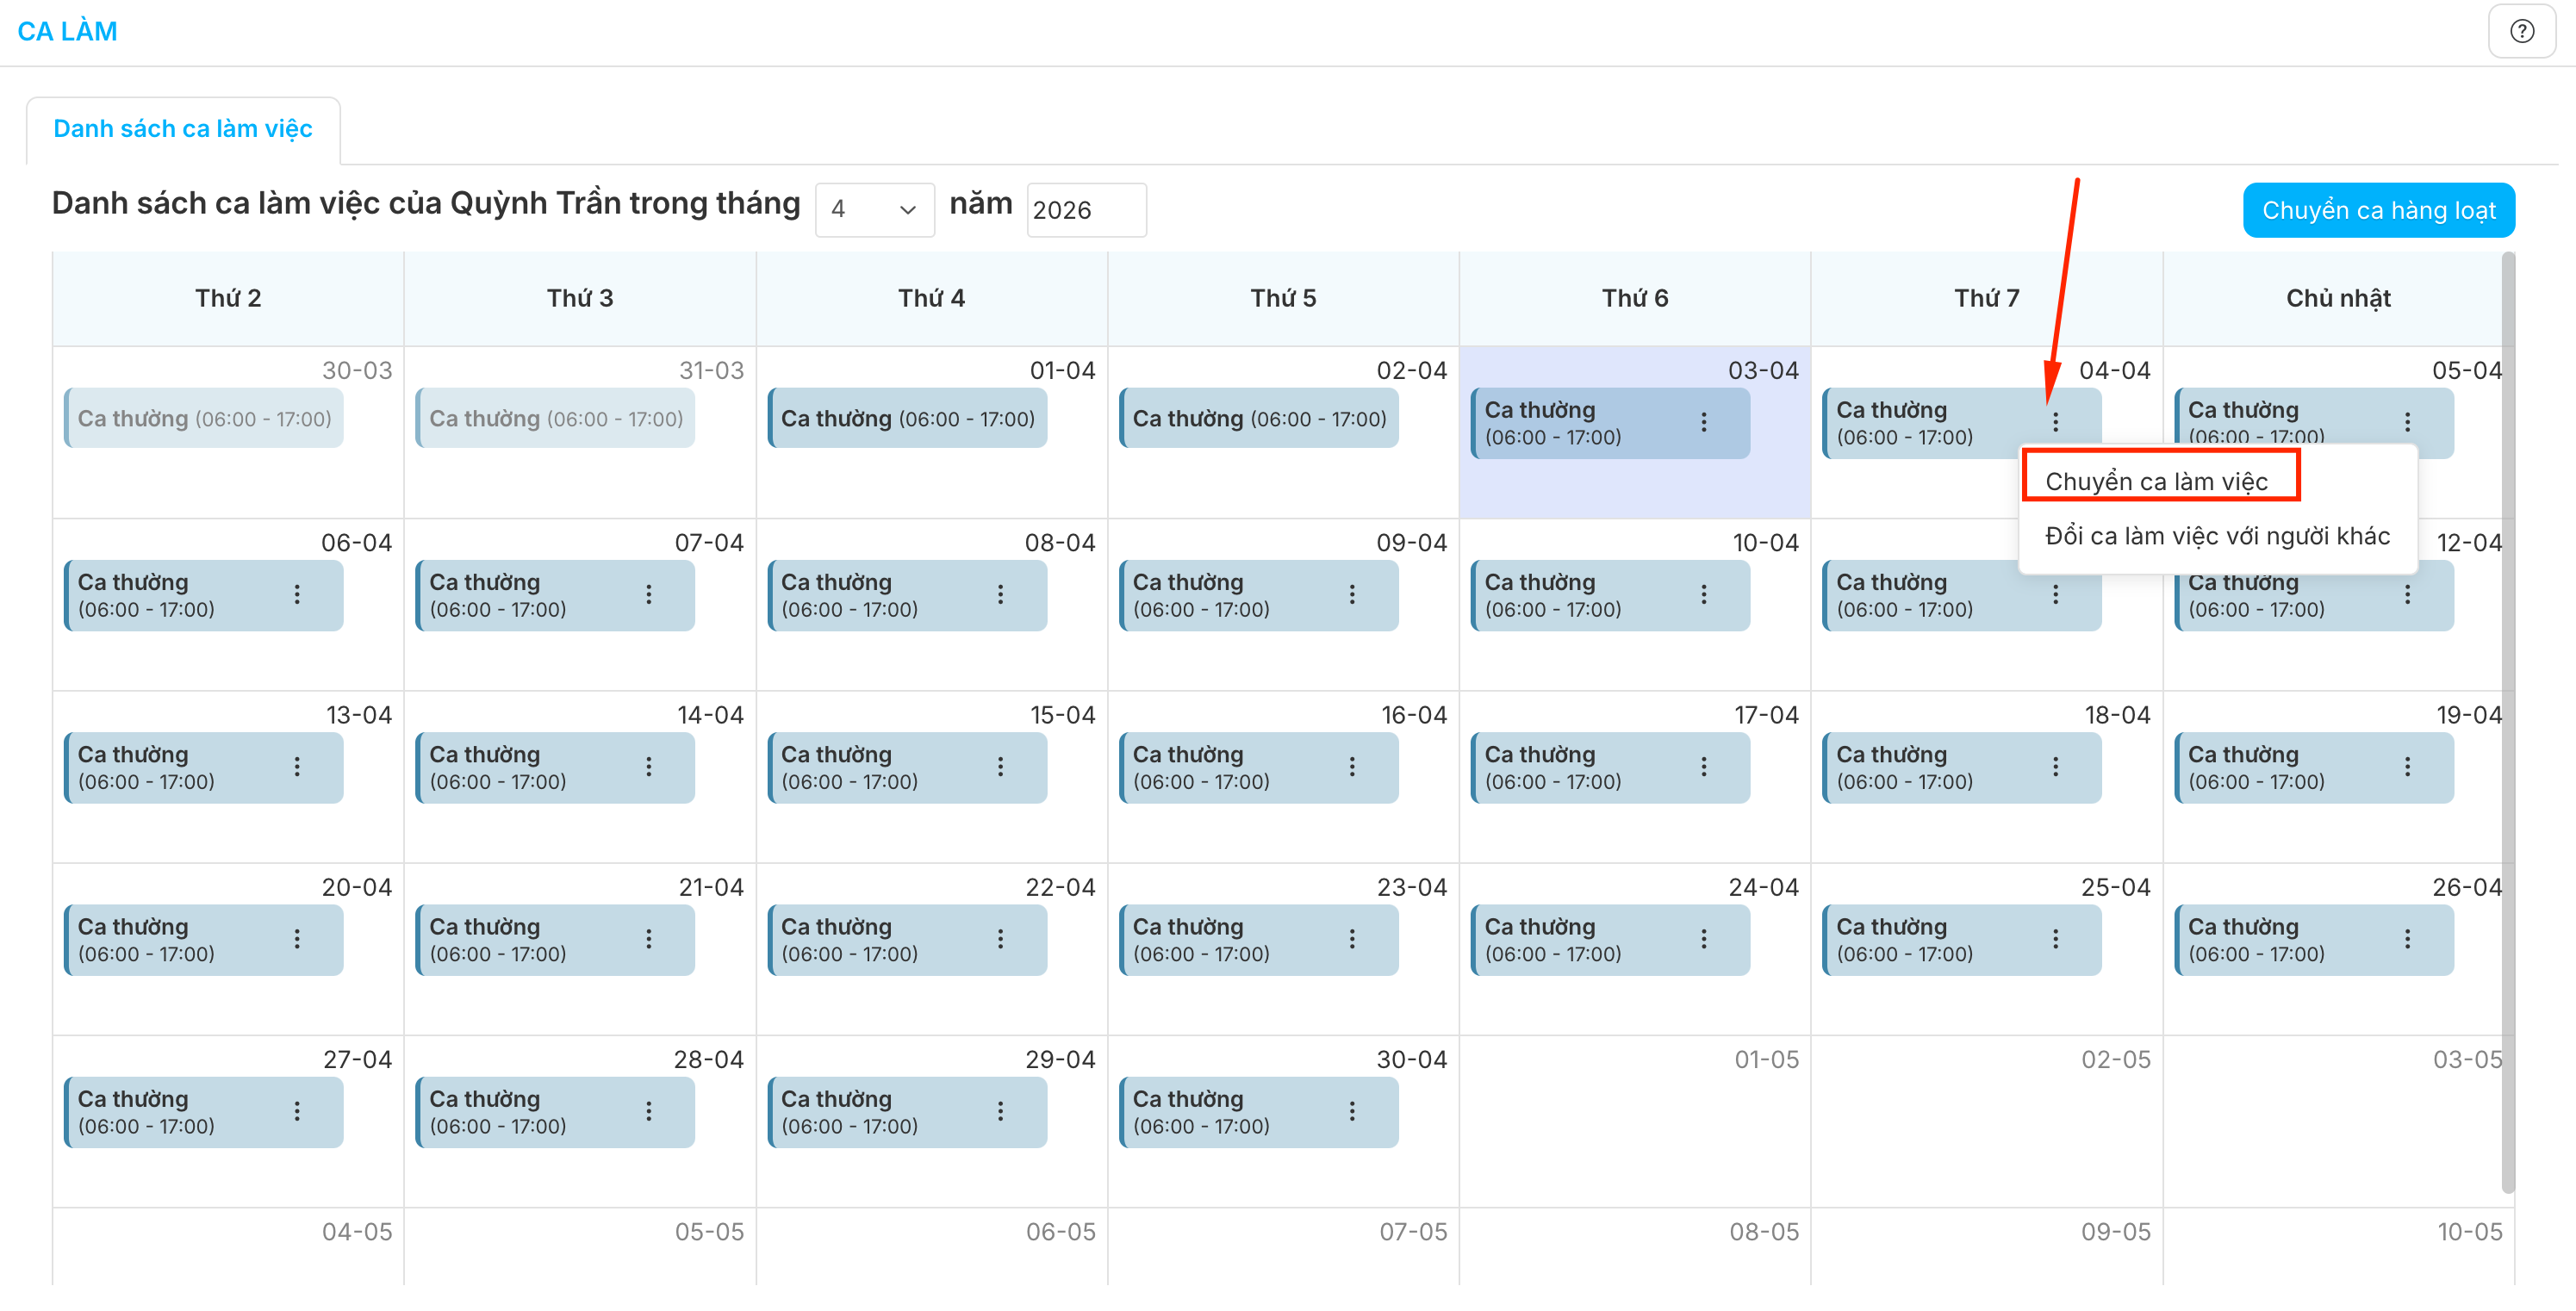The image size is (2576, 1311).
Task: Click 'Chuyển ca hàng loạt' button
Action: pyautogui.click(x=2378, y=210)
